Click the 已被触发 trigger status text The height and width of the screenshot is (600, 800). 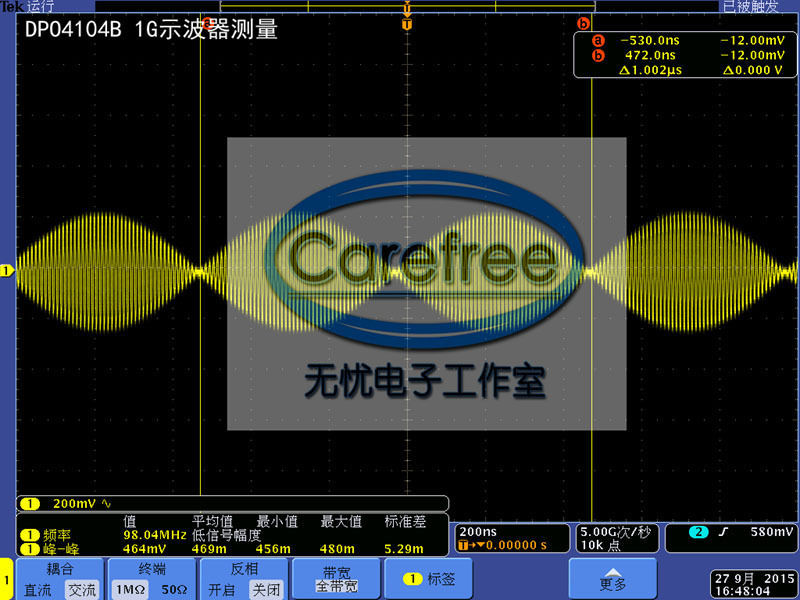pyautogui.click(x=751, y=6)
